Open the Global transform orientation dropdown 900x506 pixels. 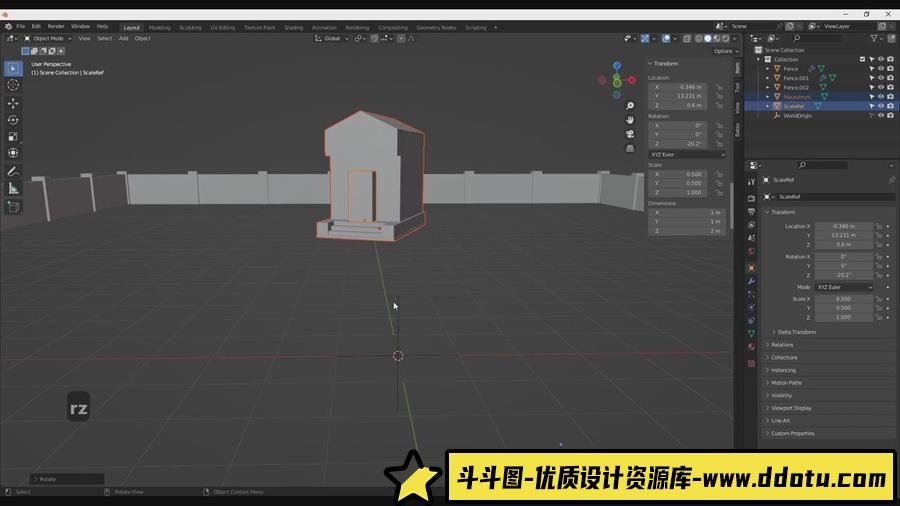332,38
